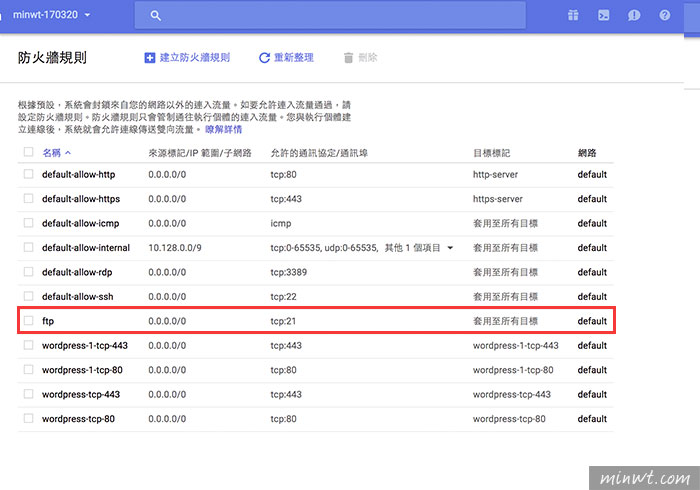Check the wordpress-tcp-443 row checkbox
Screen dimensions: 700x490
28,394
